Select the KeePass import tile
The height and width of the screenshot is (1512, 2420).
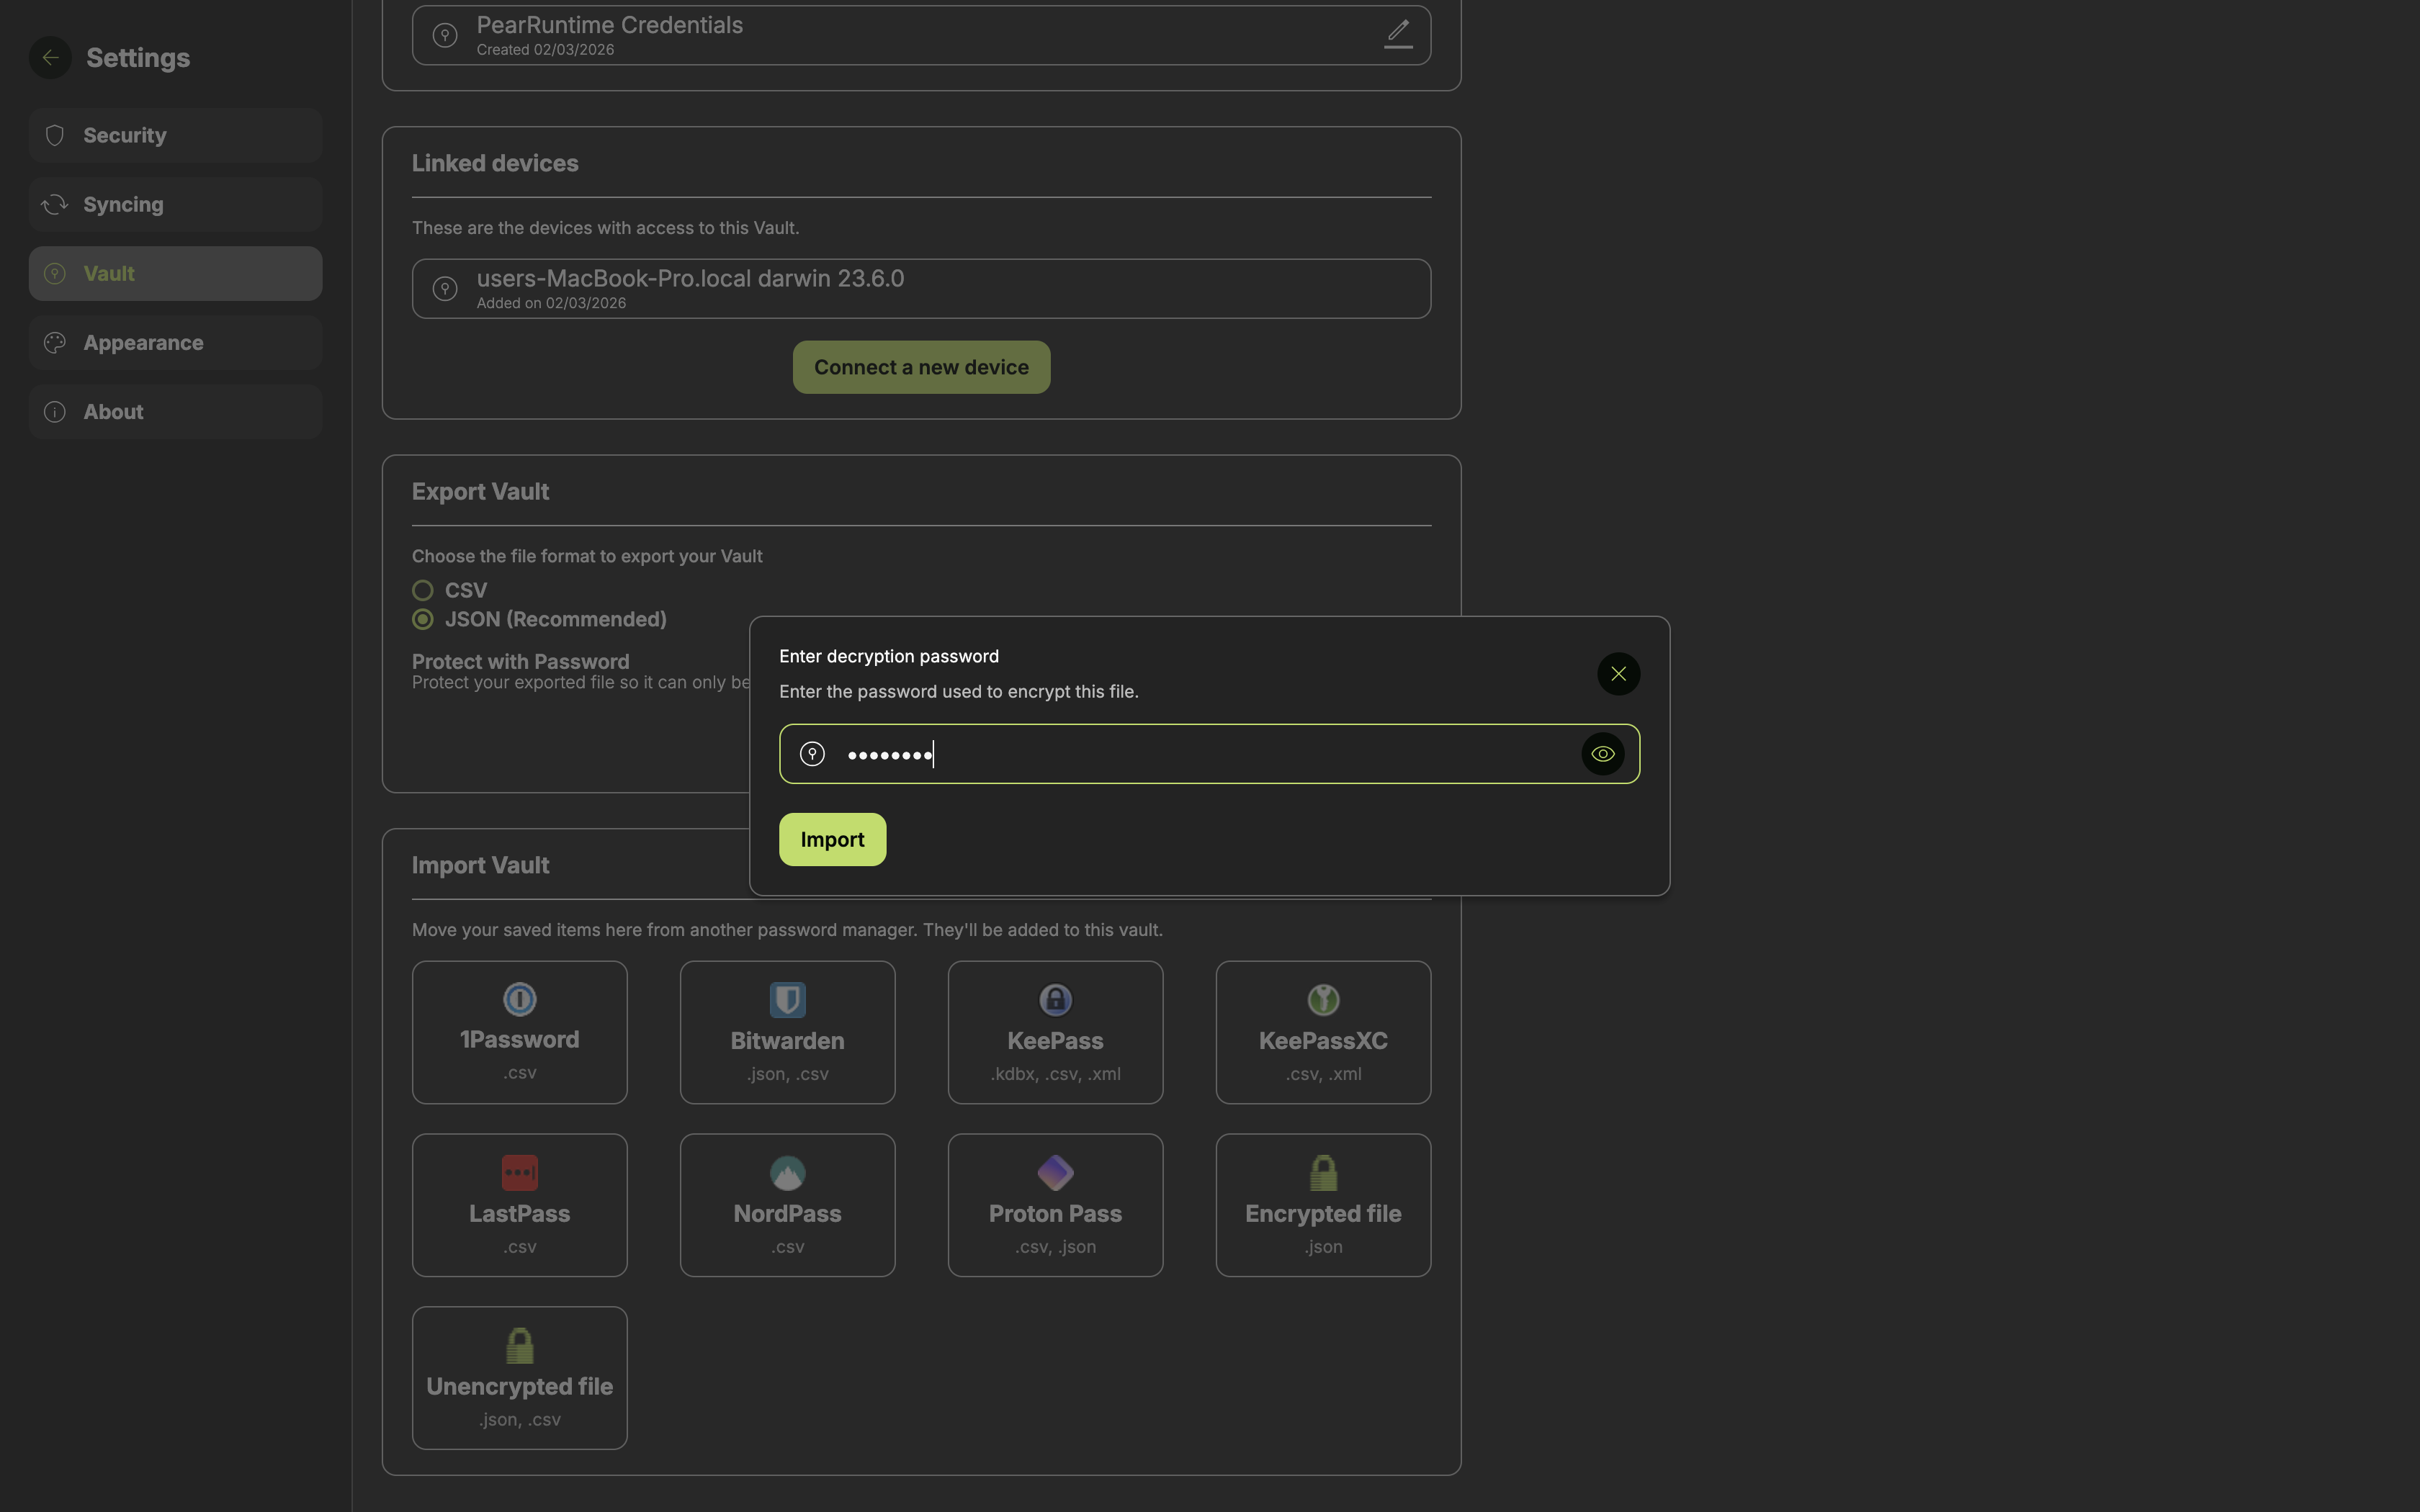(1055, 1032)
